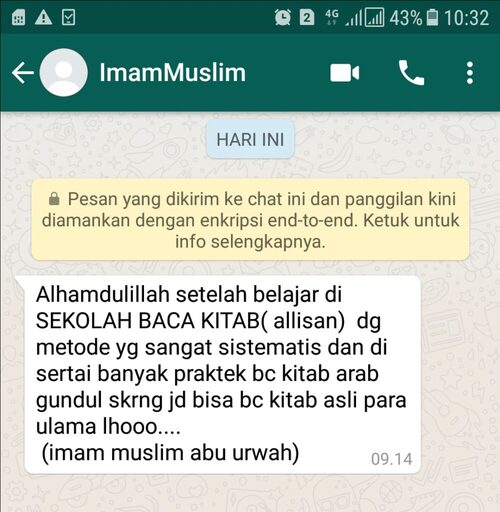Tap the battery 43% indicator
This screenshot has height=512, width=500.
click(x=414, y=18)
